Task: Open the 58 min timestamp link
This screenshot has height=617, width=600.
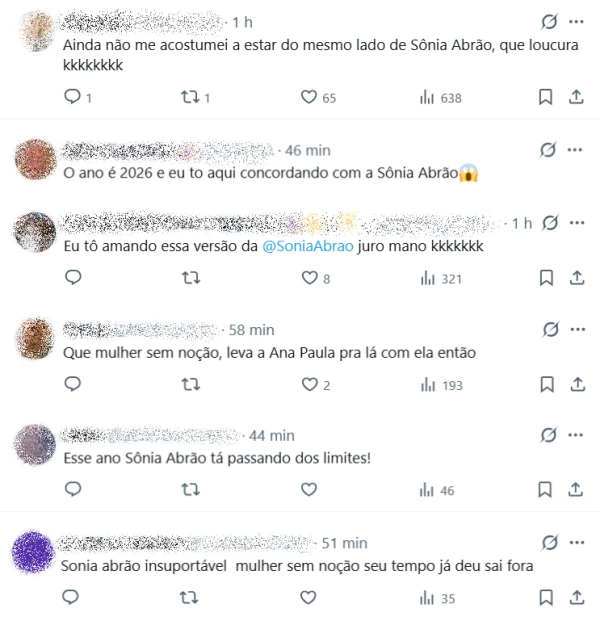Action: (x=251, y=330)
